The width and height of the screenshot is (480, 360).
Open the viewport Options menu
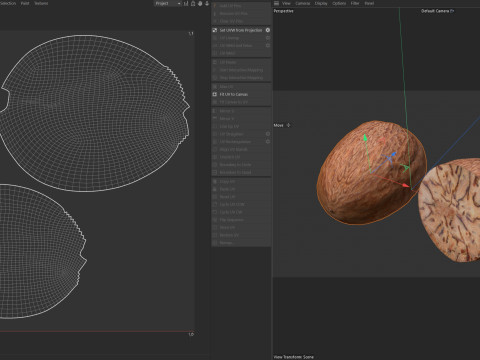[x=339, y=3]
